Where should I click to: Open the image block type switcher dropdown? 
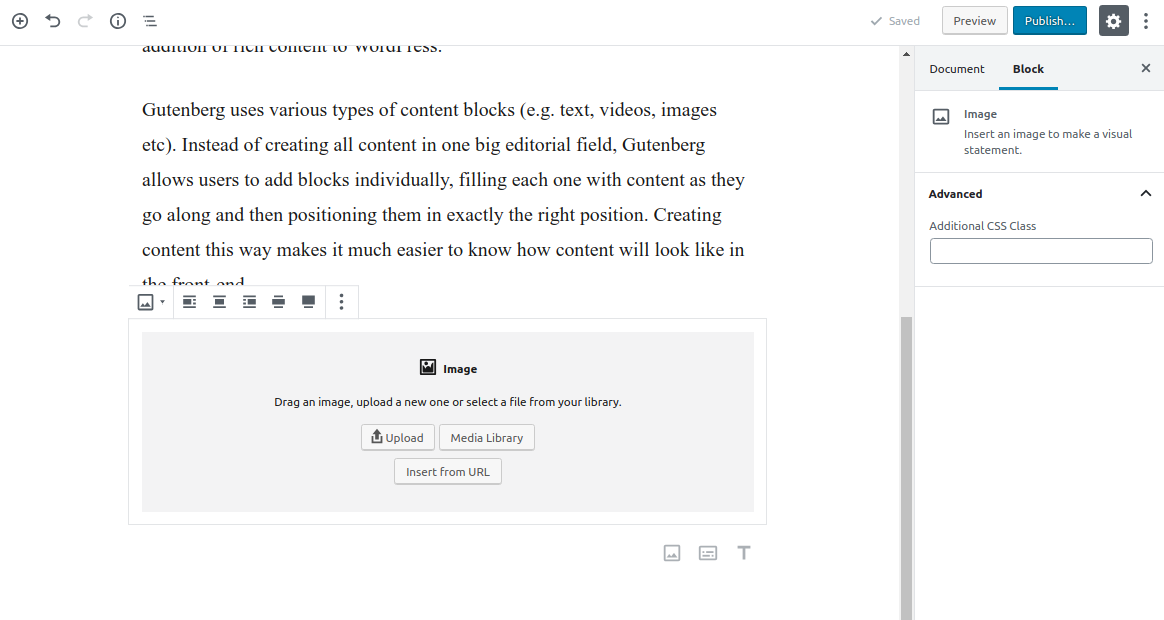(x=150, y=301)
